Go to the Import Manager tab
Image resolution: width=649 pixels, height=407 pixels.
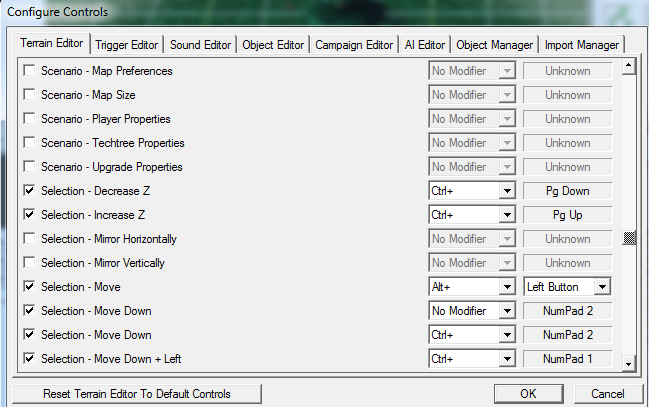(x=582, y=45)
